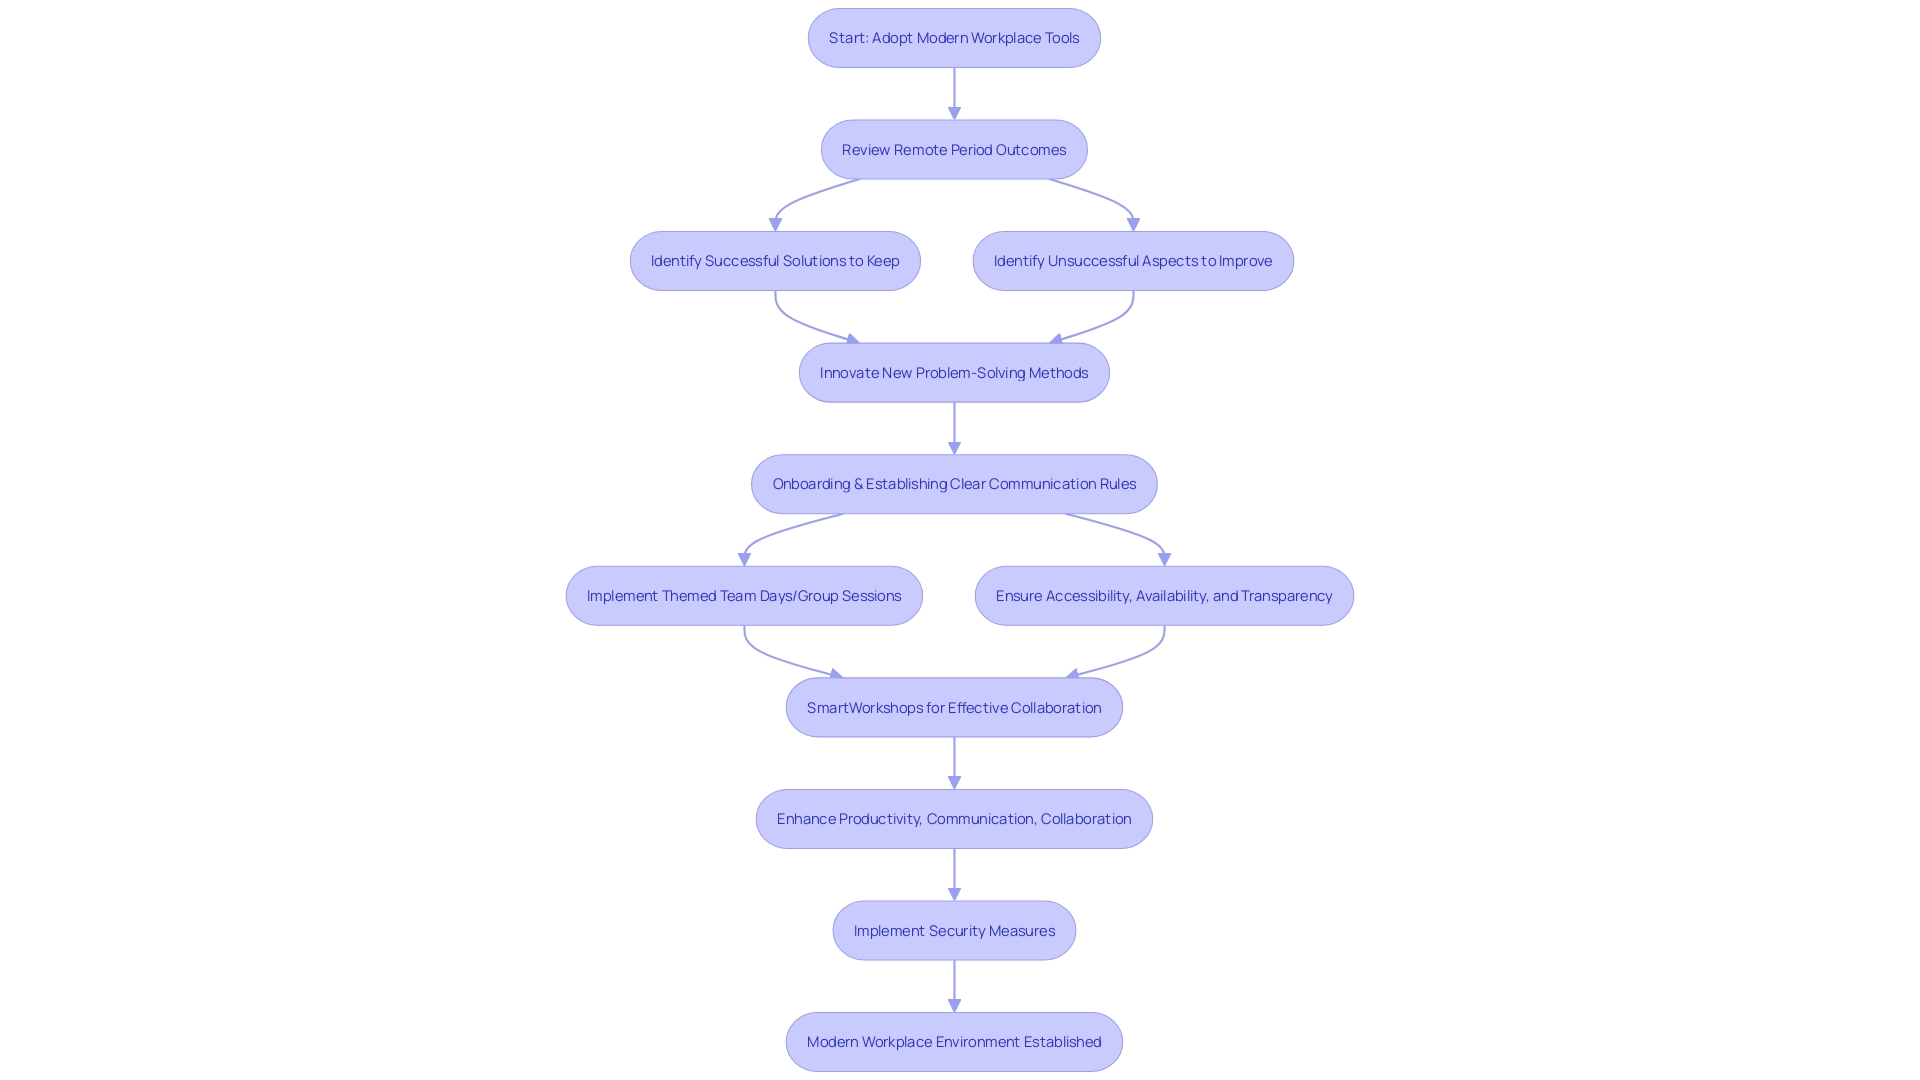Click the Review Remote Period Outcomes node
Screen dimensions: 1920x1080
point(953,149)
